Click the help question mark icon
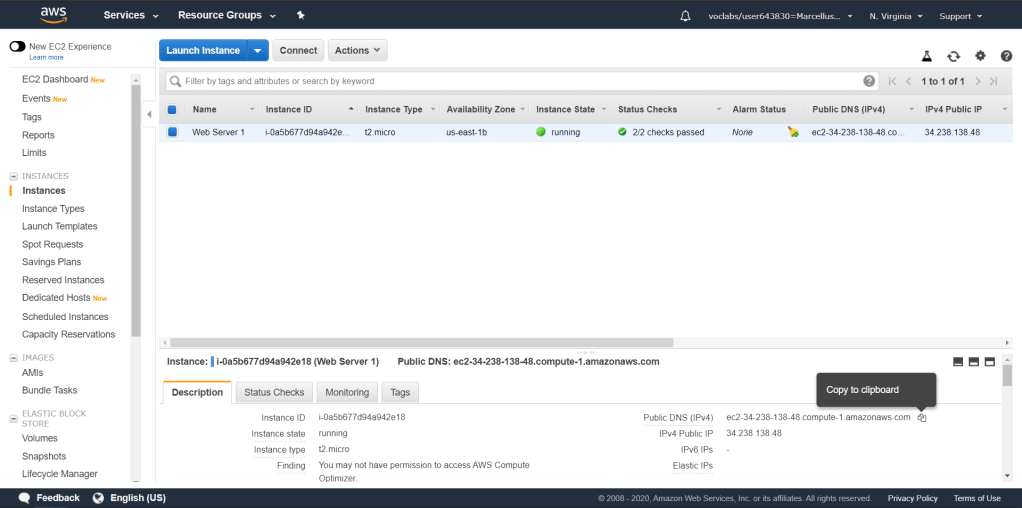The image size is (1022, 508). (x=1005, y=57)
